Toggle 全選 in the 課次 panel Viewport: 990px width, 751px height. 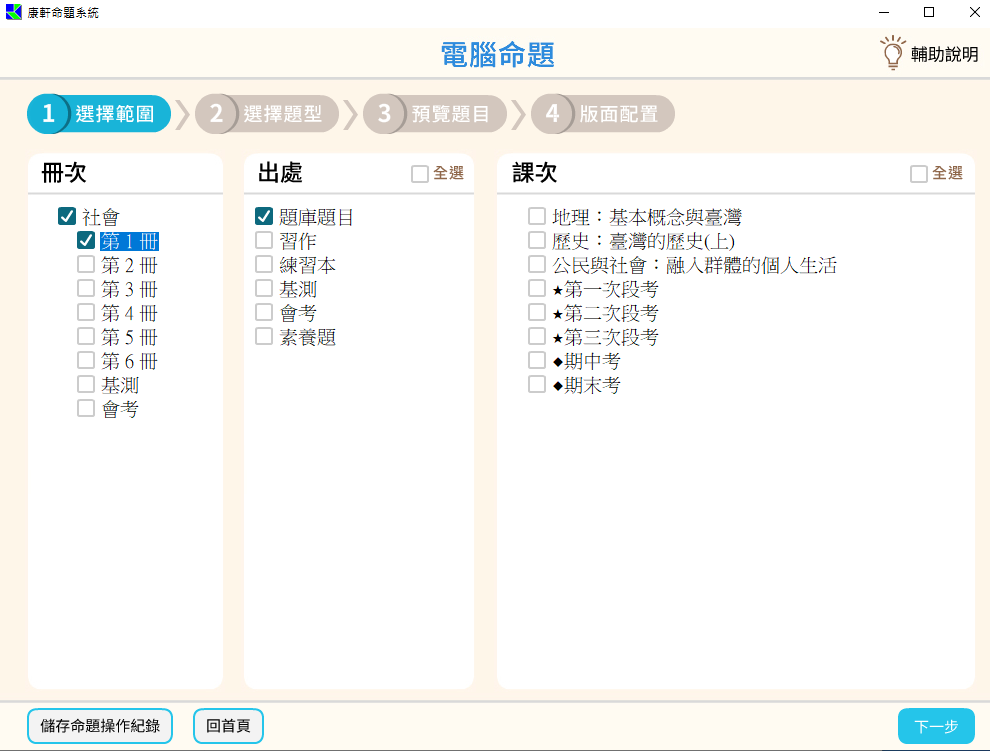919,174
